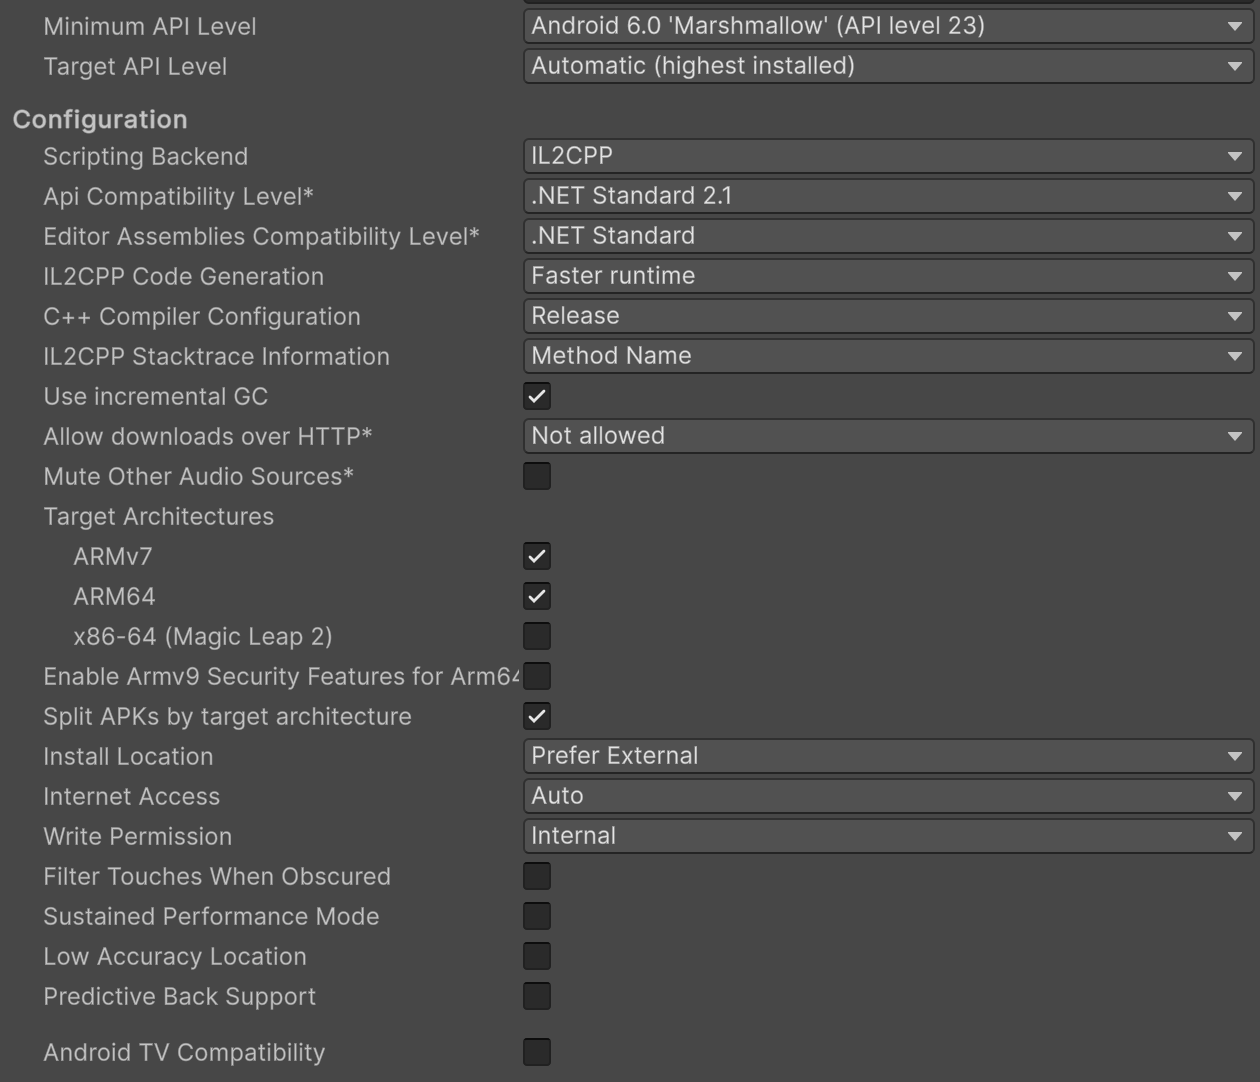Toggle the Use incremental GC checkbox

point(537,396)
